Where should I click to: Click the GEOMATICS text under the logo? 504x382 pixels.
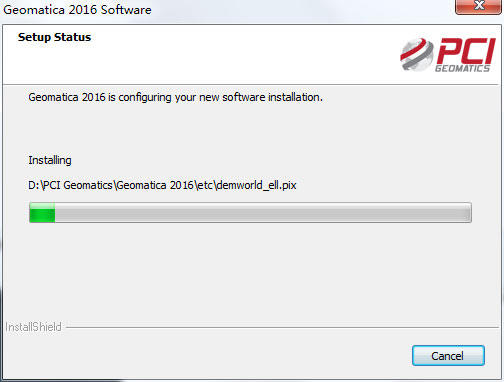pos(462,68)
